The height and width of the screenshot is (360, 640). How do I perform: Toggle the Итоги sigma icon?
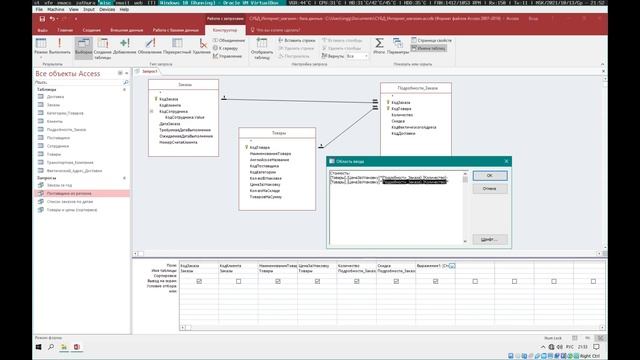[x=379, y=43]
